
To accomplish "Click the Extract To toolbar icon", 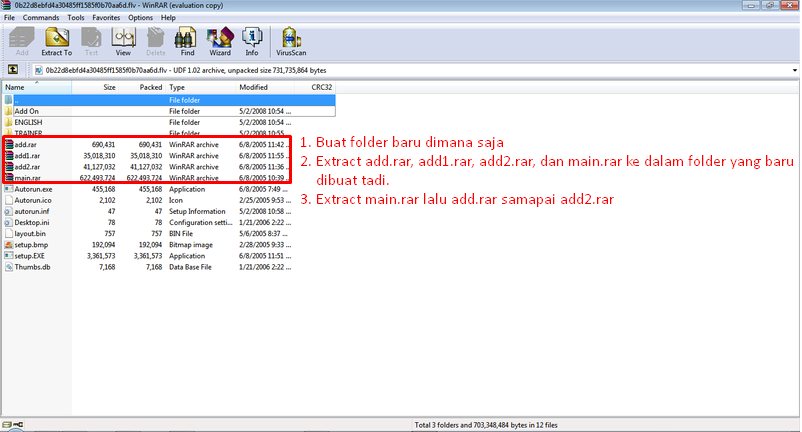I will point(58,41).
